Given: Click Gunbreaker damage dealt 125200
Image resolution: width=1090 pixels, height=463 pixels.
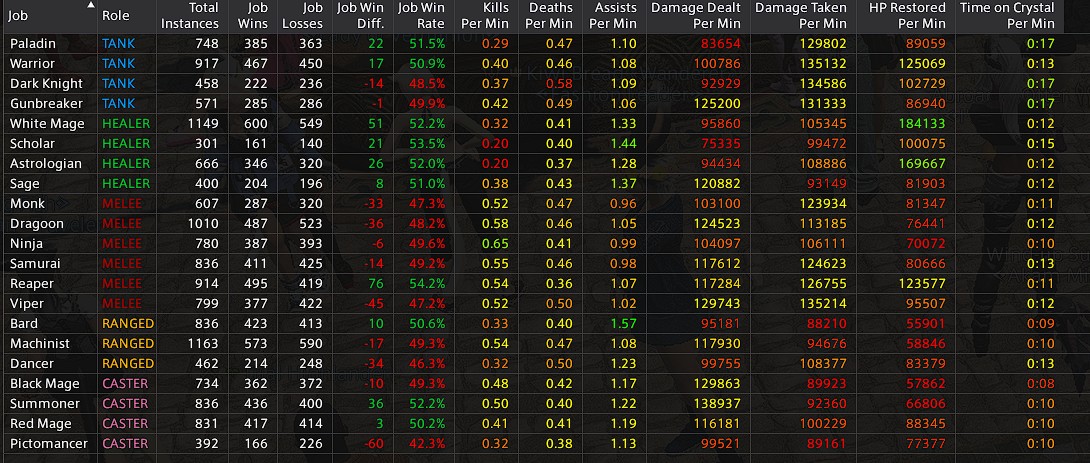Looking at the screenshot, I should [x=719, y=104].
